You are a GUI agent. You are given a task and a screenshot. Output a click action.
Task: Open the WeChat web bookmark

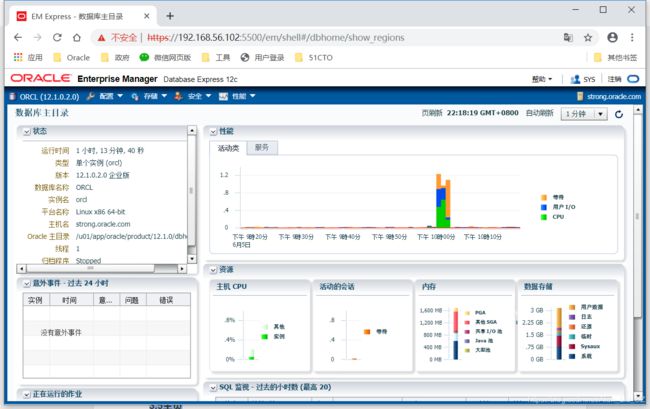coord(165,57)
